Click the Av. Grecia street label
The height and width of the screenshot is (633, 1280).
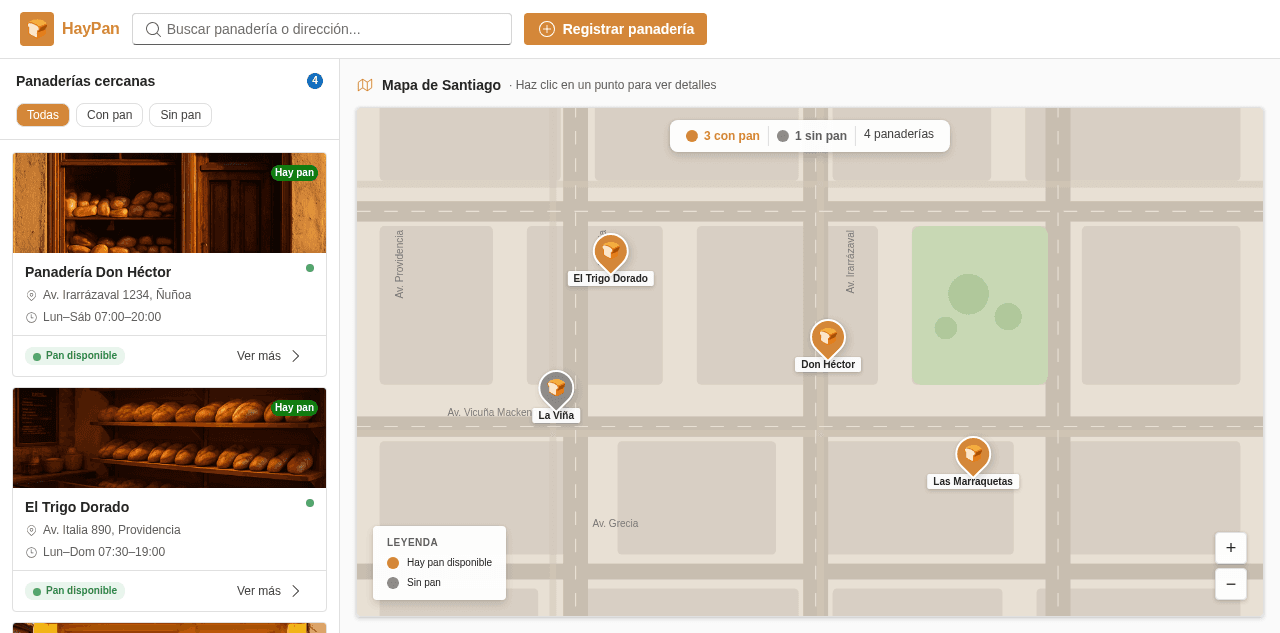[x=615, y=523]
